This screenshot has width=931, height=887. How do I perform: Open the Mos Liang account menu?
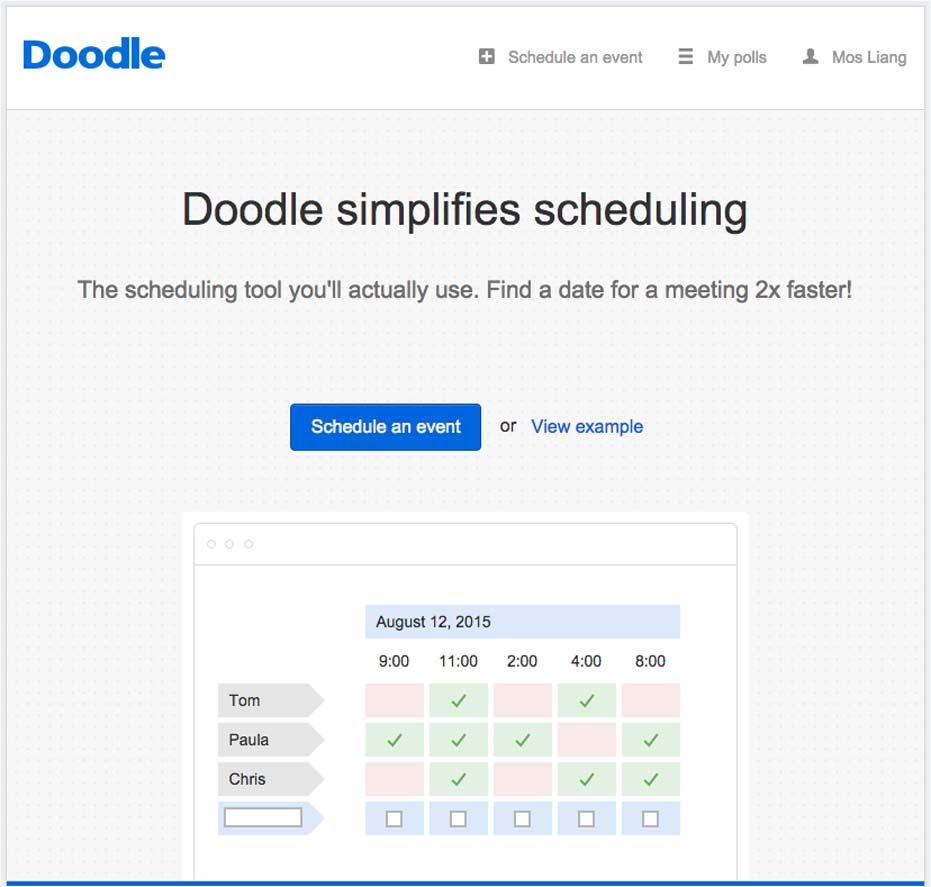pyautogui.click(x=869, y=57)
